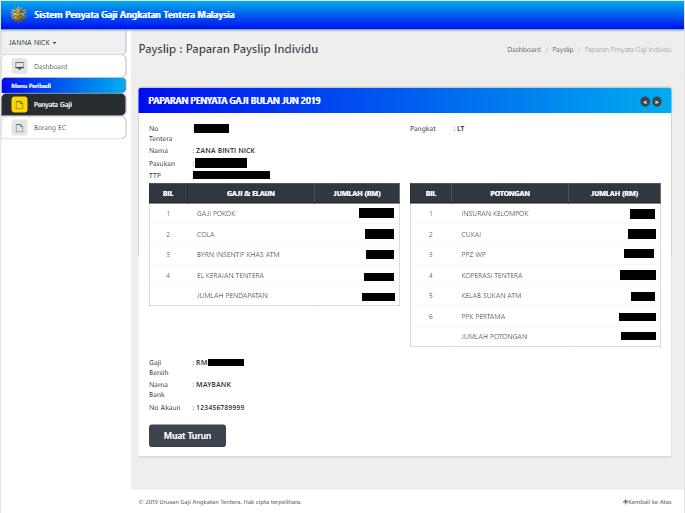The image size is (685, 513).
Task: Click the POTONGAN column header
Action: 509,194
